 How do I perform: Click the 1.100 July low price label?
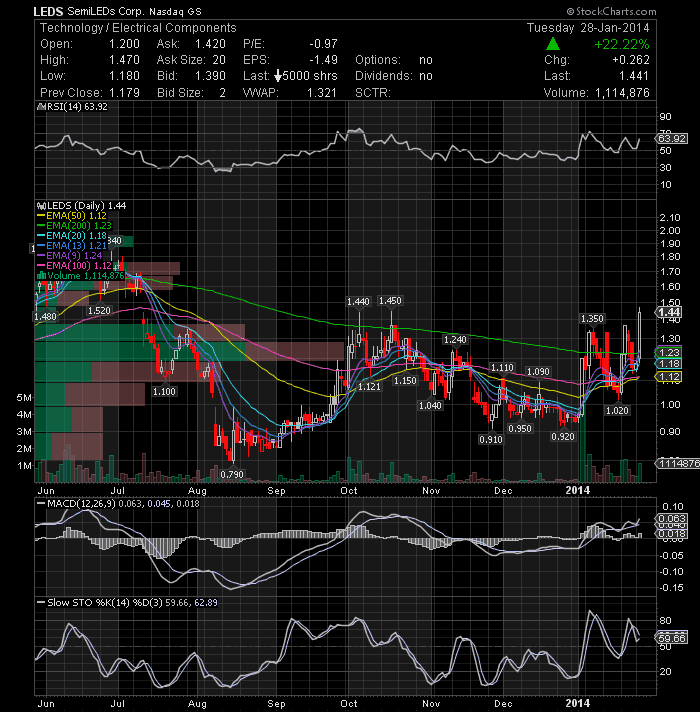click(164, 391)
